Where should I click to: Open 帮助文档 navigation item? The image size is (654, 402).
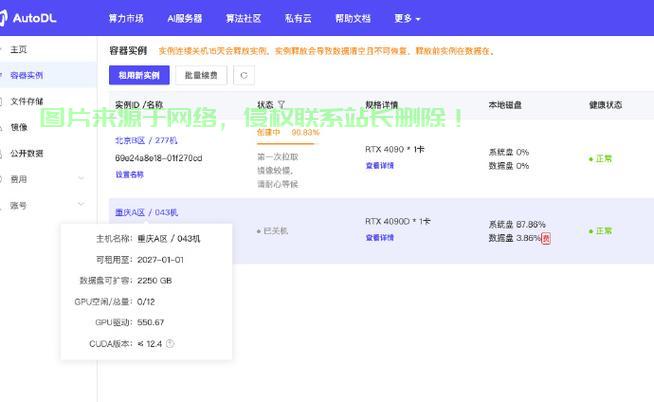(x=353, y=18)
